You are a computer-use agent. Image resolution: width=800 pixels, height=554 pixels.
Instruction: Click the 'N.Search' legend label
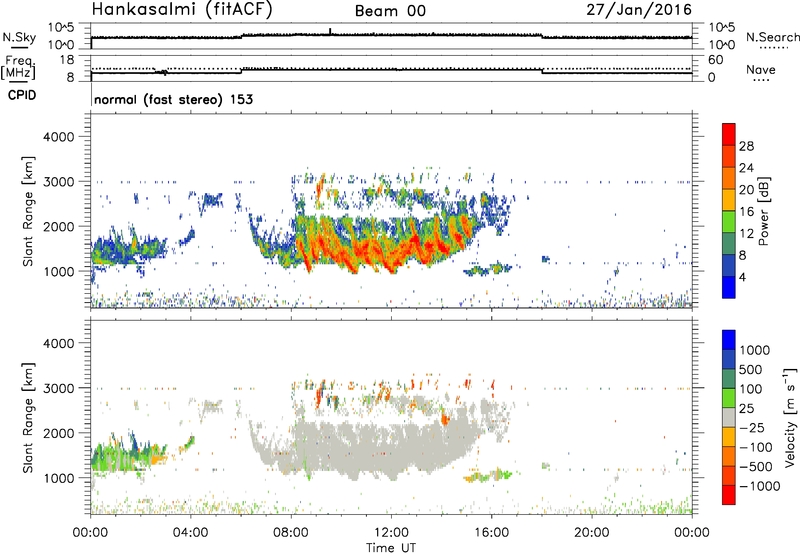click(773, 37)
